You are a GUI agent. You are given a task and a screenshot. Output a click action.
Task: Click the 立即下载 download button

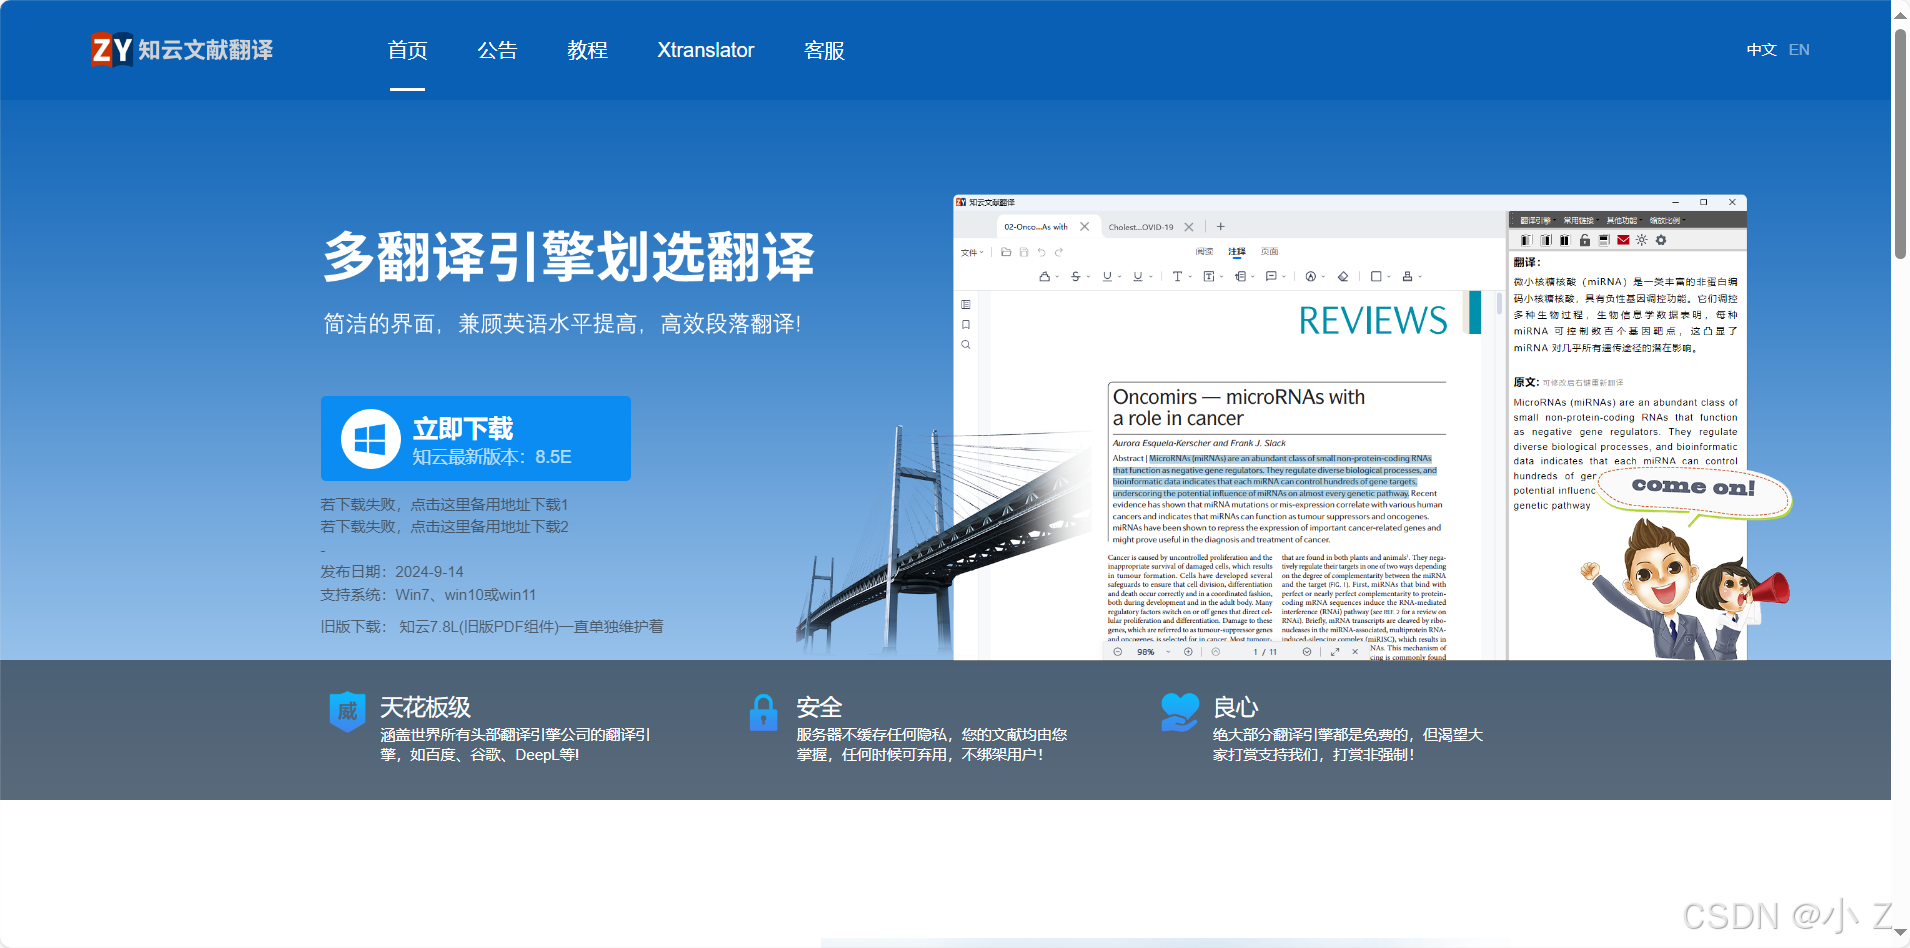point(476,438)
